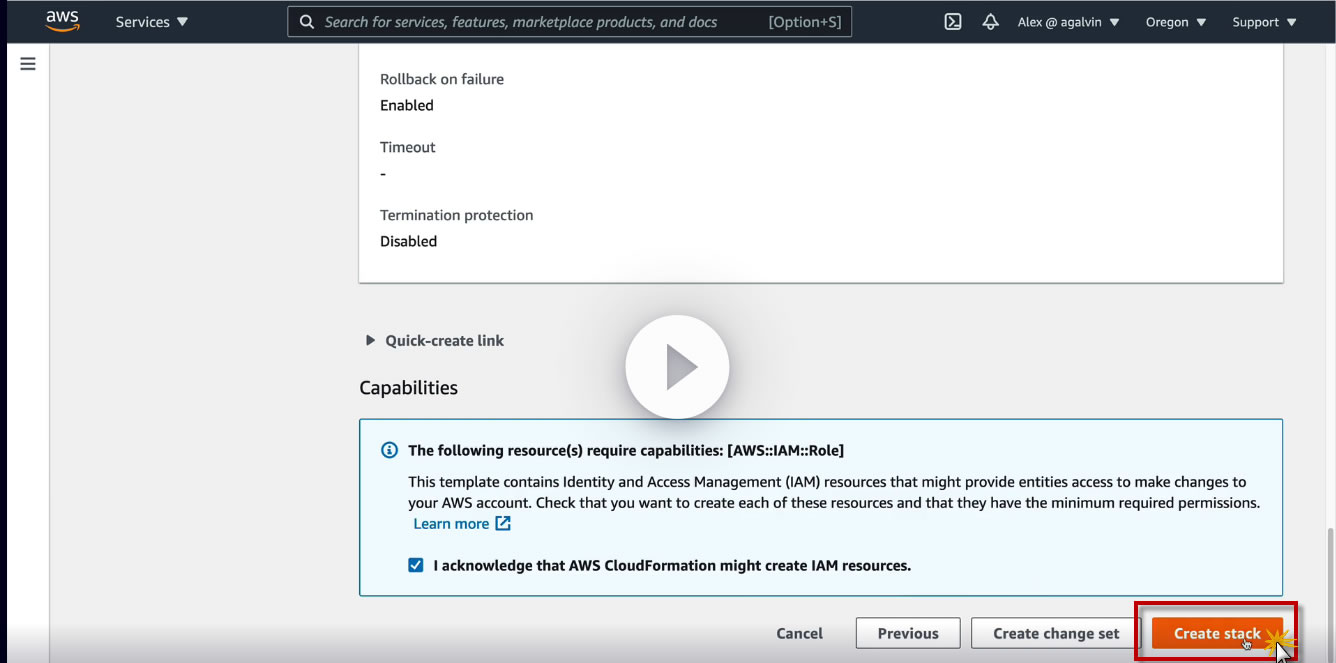Open the notifications bell icon

pos(990,22)
